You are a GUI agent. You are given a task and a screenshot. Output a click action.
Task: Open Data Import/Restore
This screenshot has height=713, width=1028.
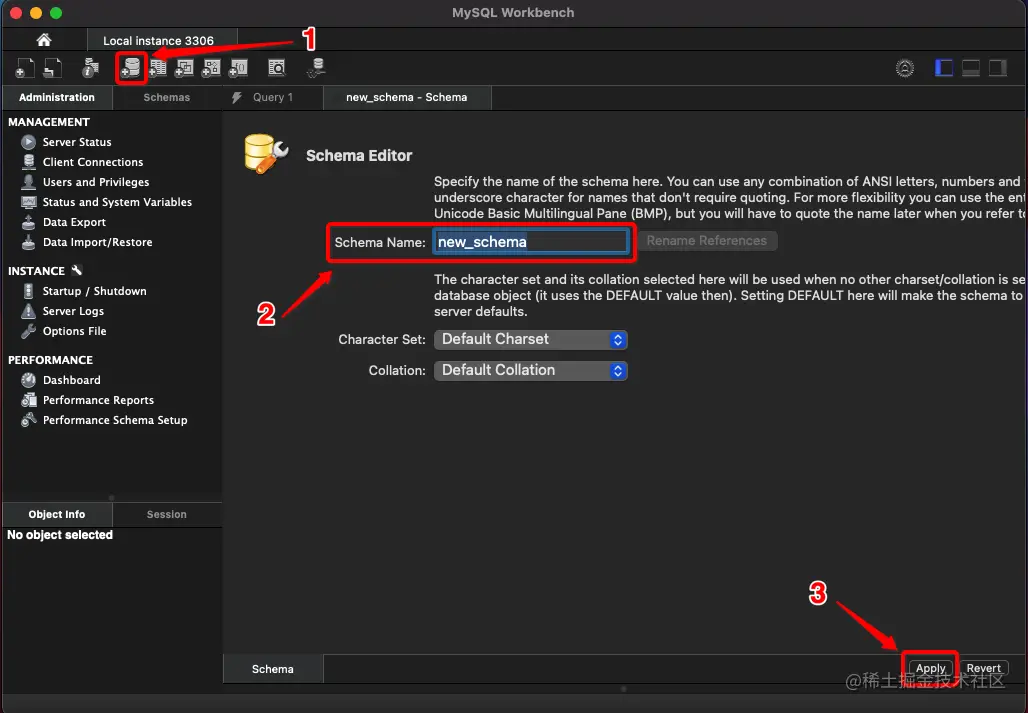[98, 242]
